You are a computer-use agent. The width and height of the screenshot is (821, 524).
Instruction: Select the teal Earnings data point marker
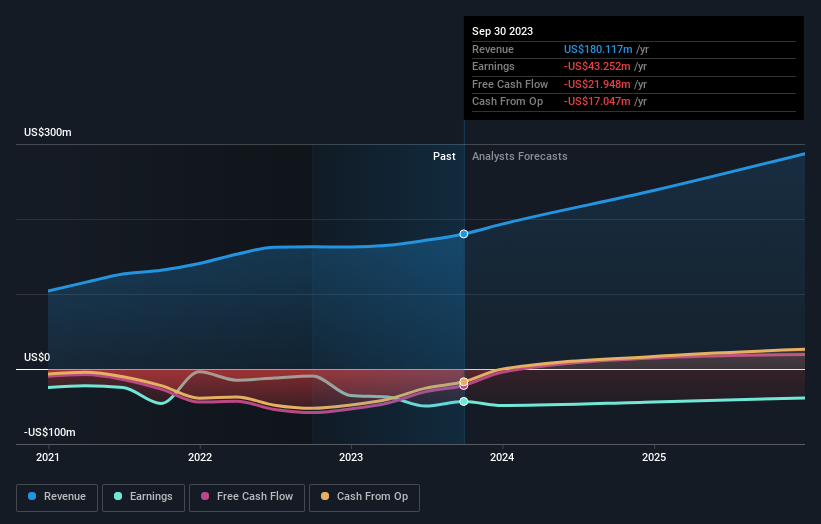coord(464,402)
